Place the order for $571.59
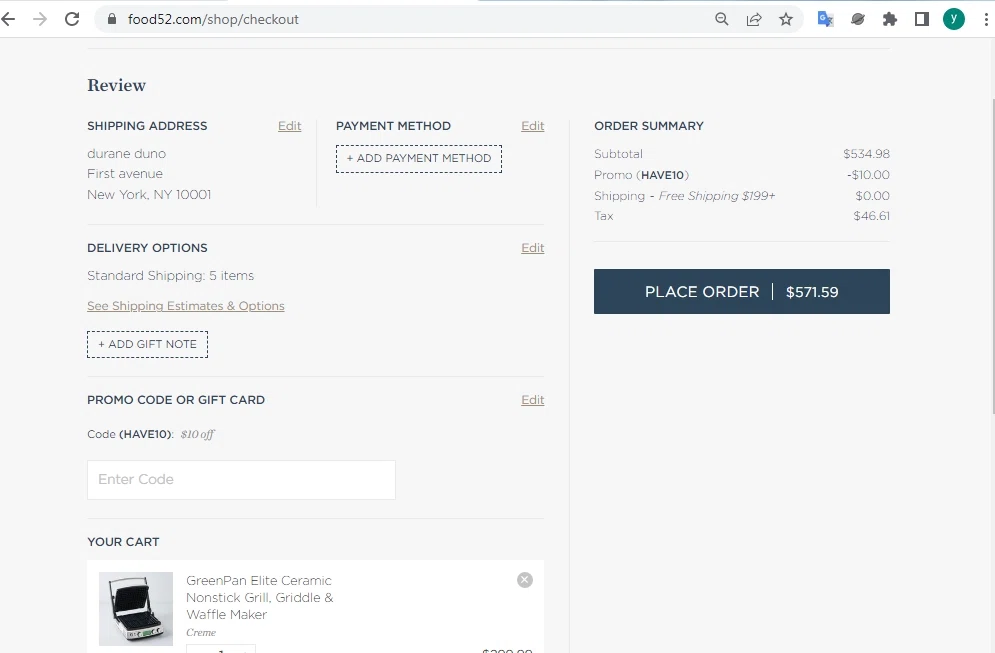 coord(742,291)
